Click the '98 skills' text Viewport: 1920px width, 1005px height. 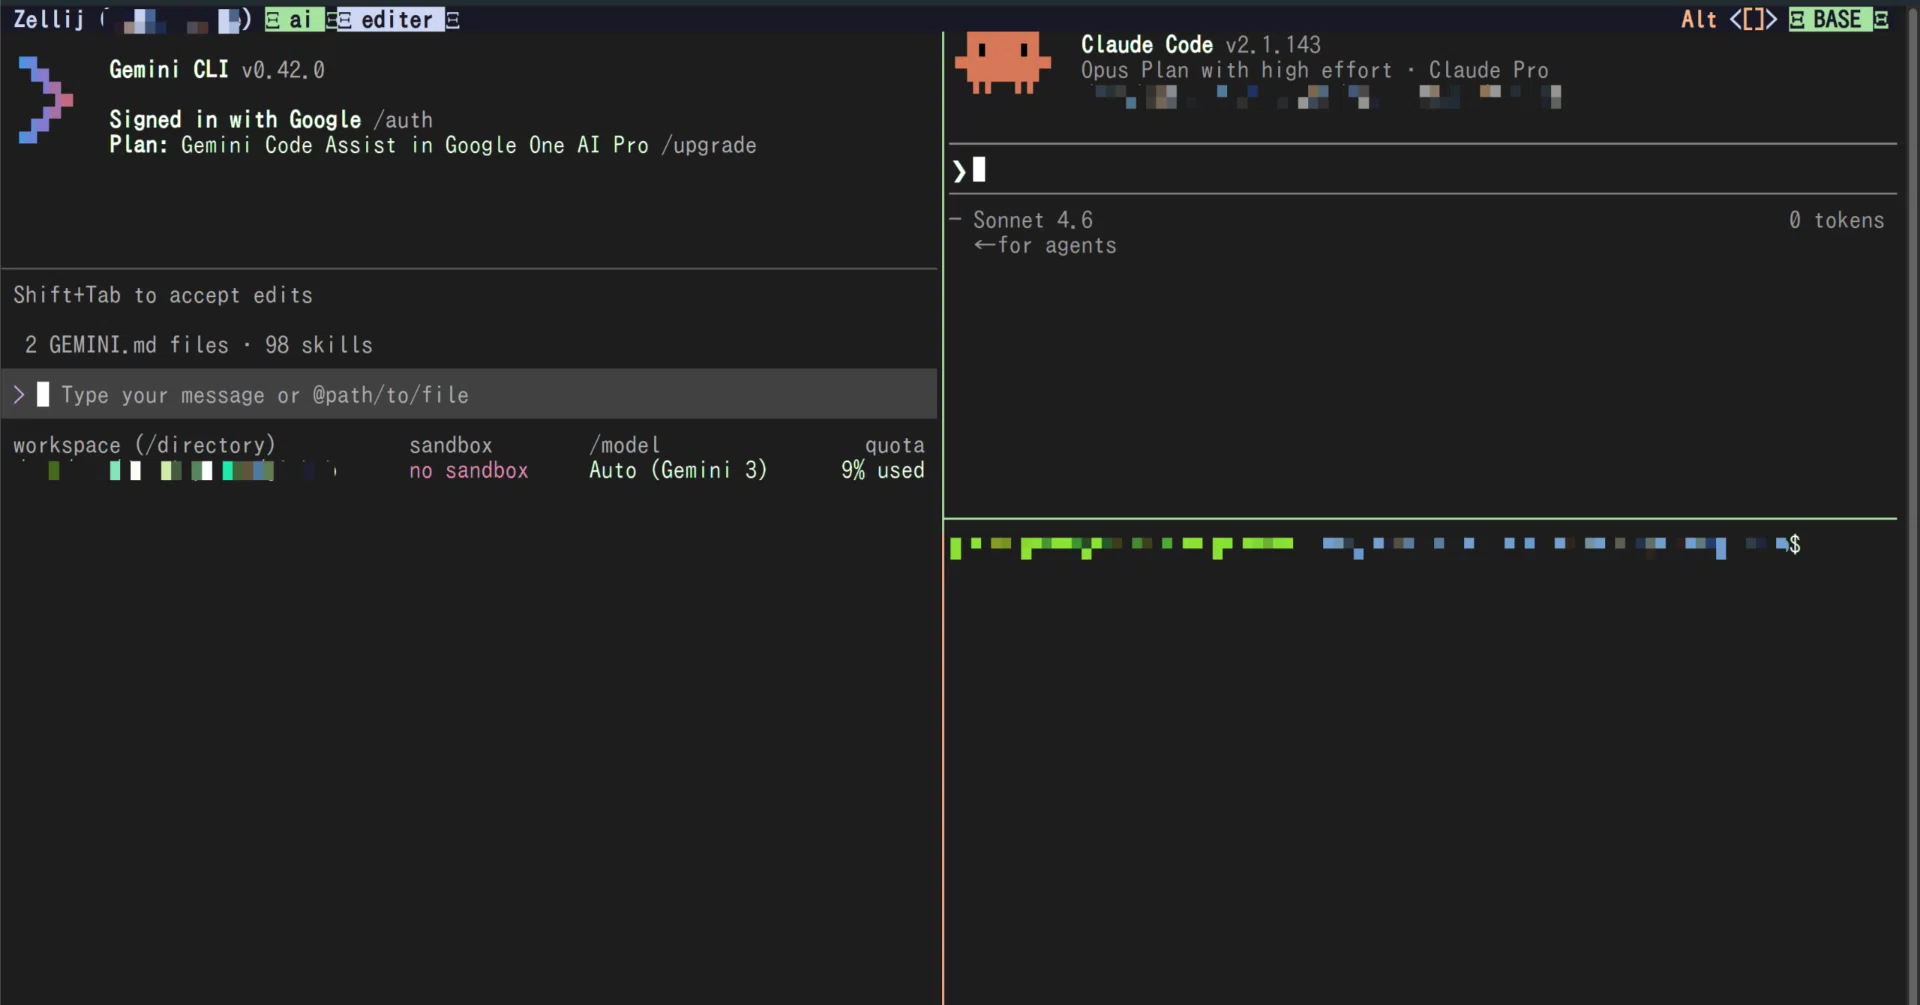tap(319, 345)
